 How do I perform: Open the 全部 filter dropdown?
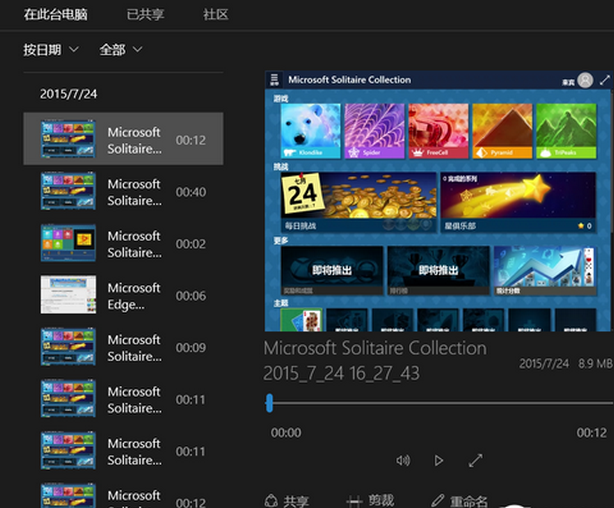tap(121, 50)
